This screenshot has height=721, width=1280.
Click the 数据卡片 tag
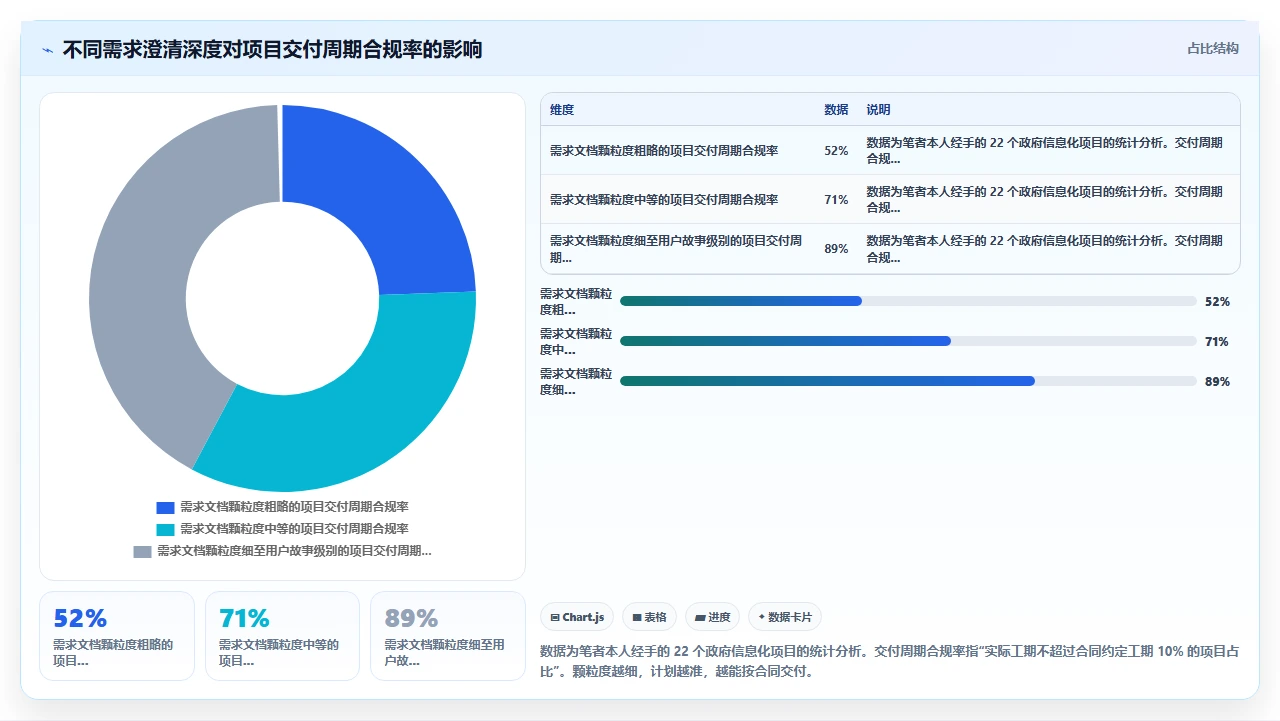(x=785, y=617)
